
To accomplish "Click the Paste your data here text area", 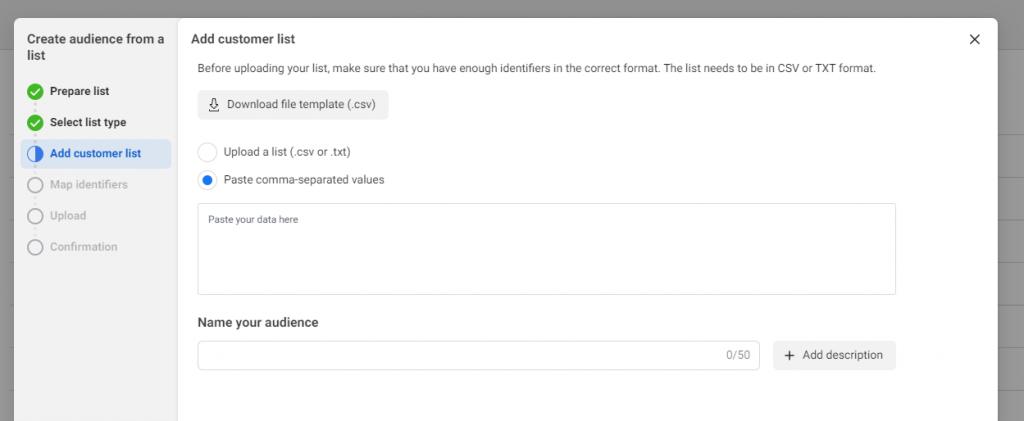I will (x=546, y=250).
